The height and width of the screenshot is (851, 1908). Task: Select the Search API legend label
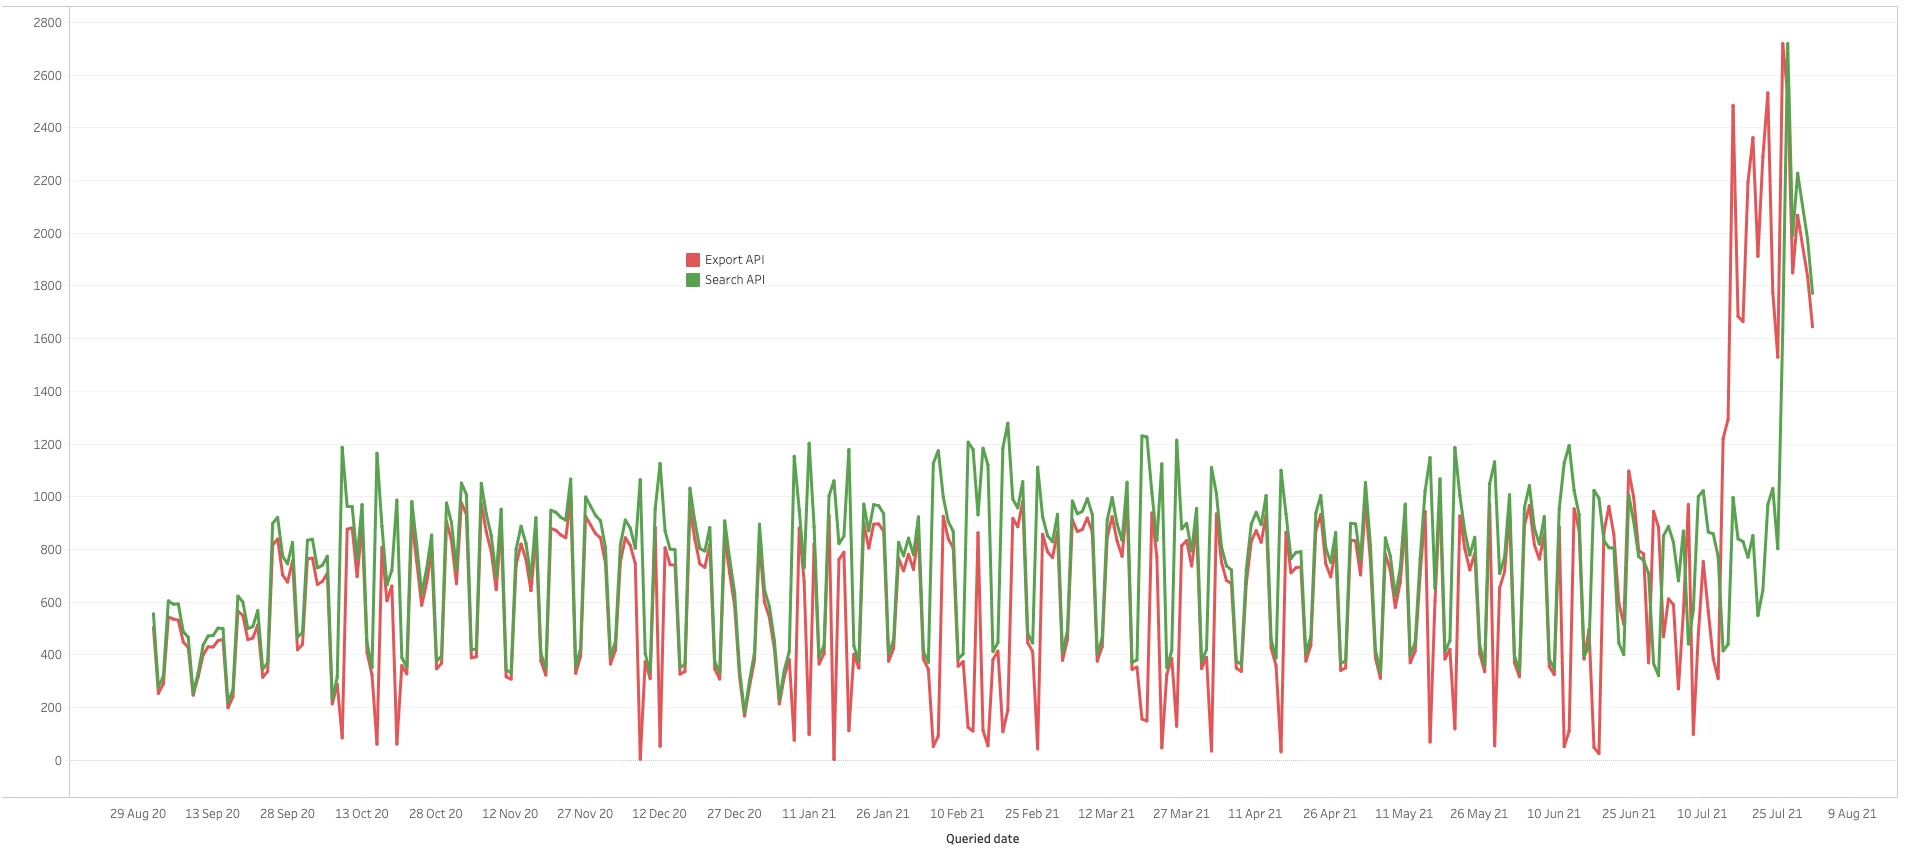pyautogui.click(x=734, y=280)
